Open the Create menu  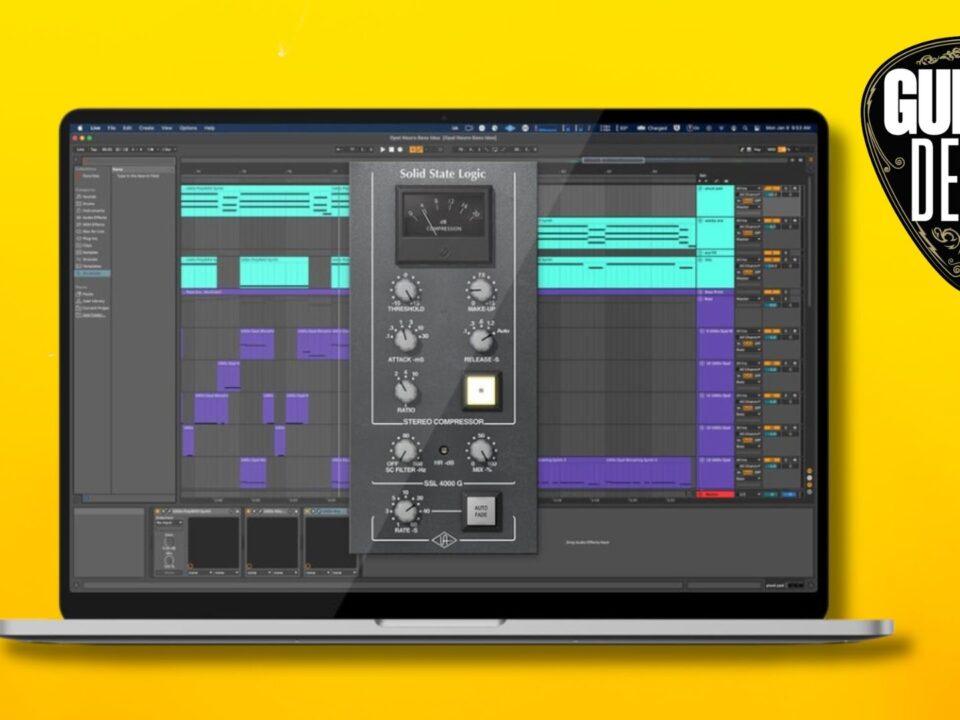pos(146,128)
